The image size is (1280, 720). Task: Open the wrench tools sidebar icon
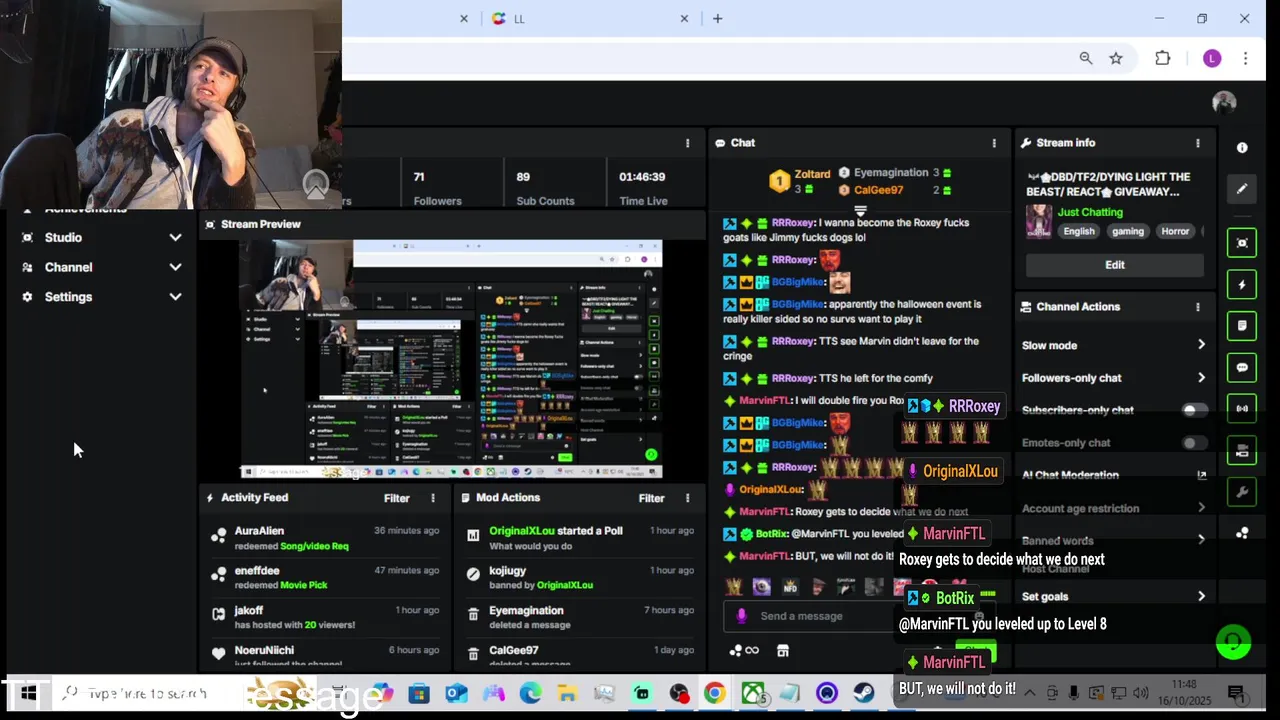click(x=1242, y=492)
